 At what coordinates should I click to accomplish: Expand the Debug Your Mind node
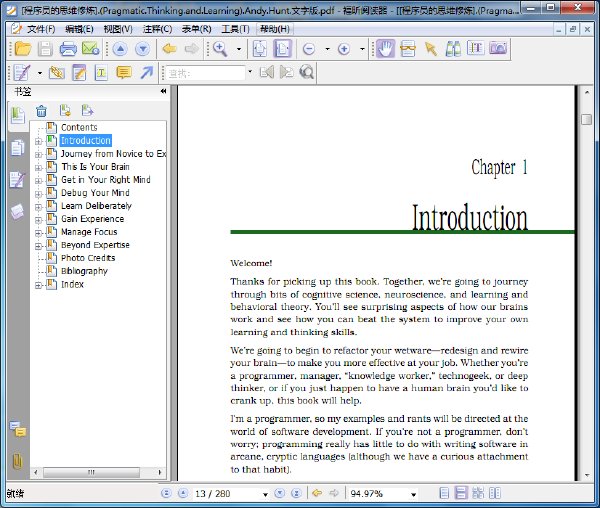click(38, 194)
